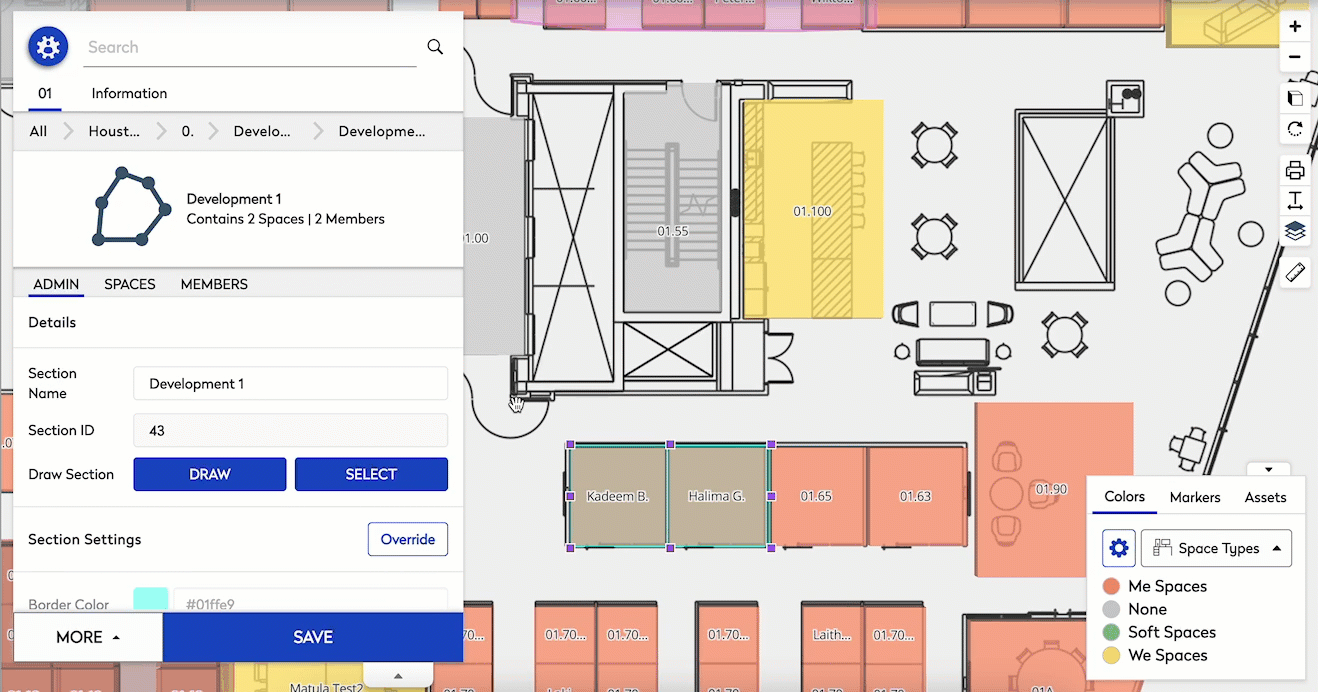The image size is (1318, 692).
Task: Zoom in with the plus button
Action: pyautogui.click(x=1295, y=27)
